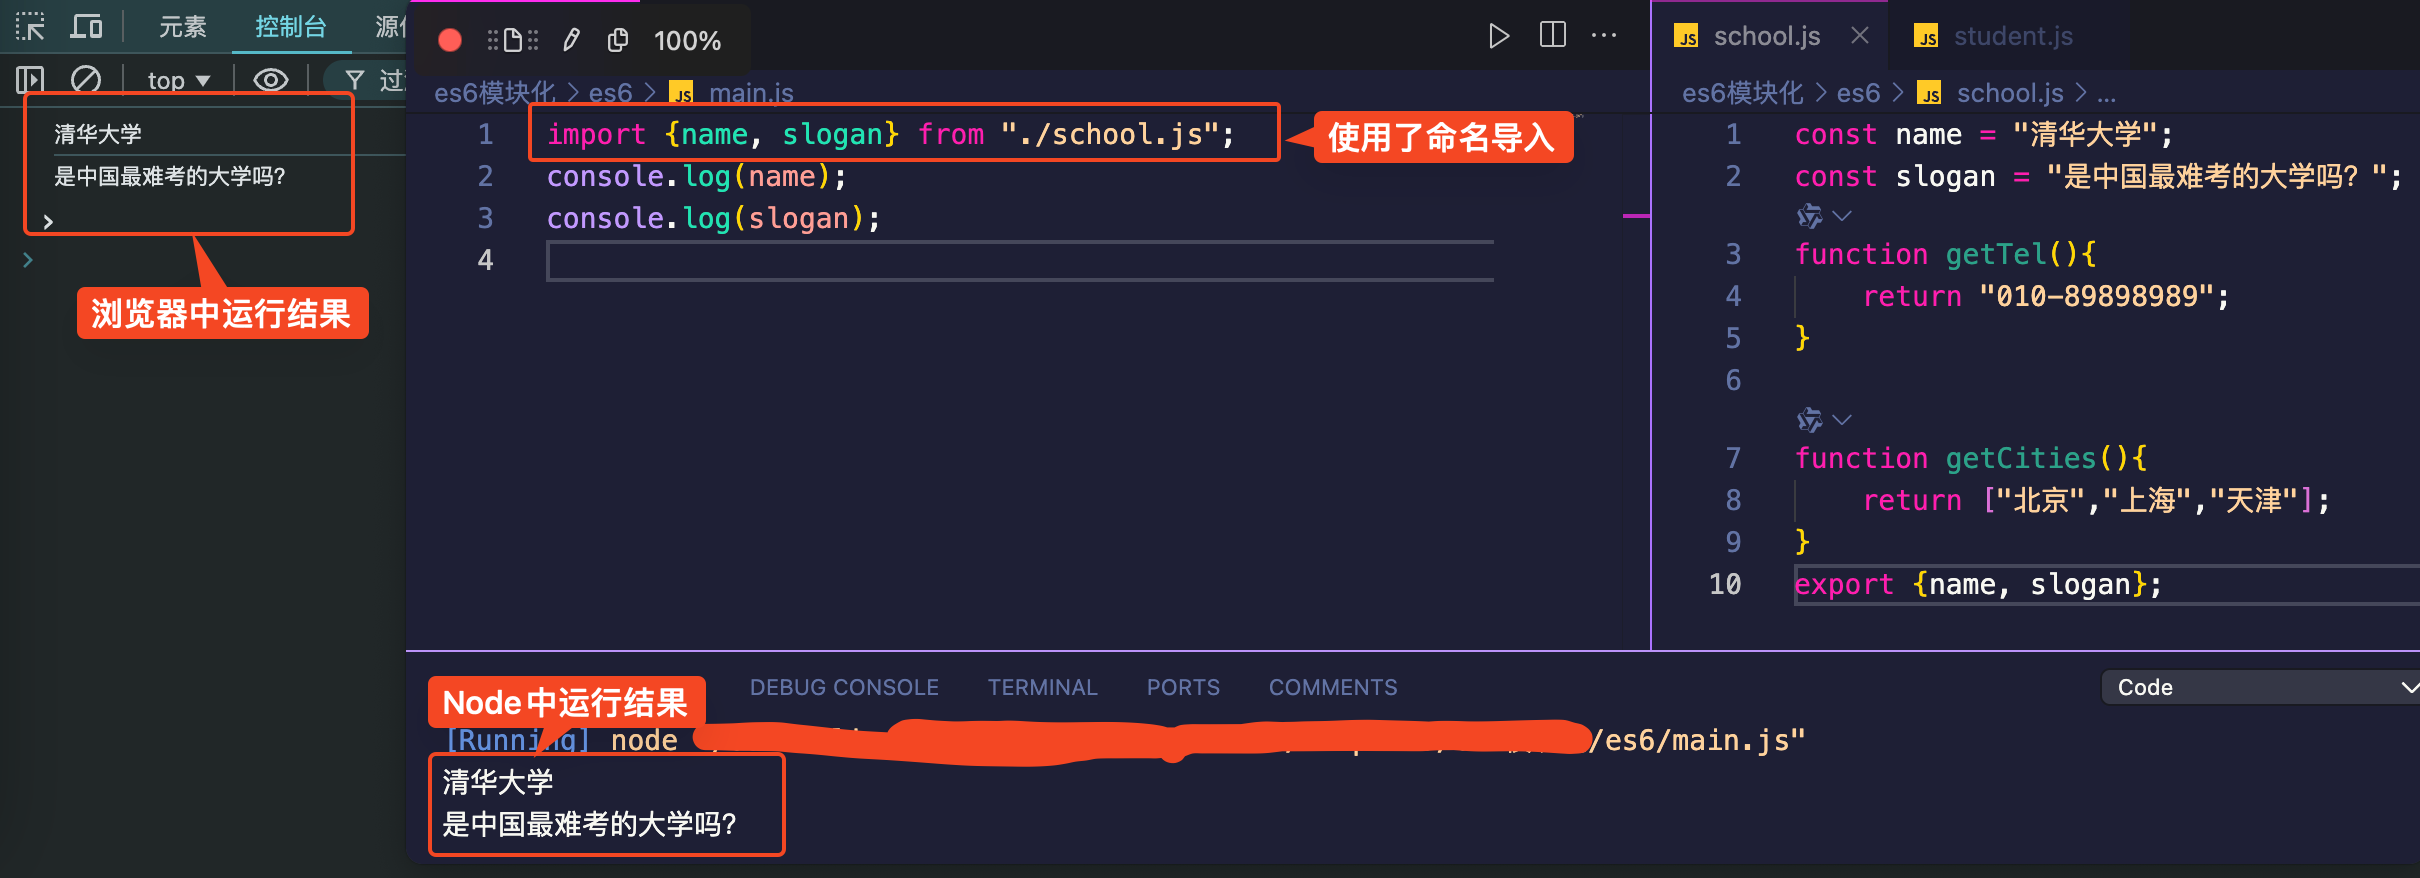Open the Code output channel dropdown
Screen dimensions: 2420x878
2260,687
